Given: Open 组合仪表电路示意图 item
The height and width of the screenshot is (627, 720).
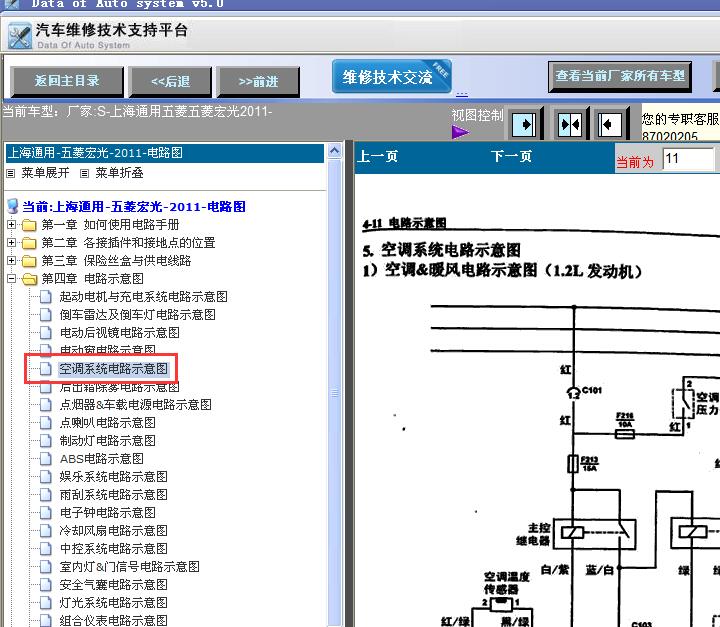Looking at the screenshot, I should tap(113, 620).
